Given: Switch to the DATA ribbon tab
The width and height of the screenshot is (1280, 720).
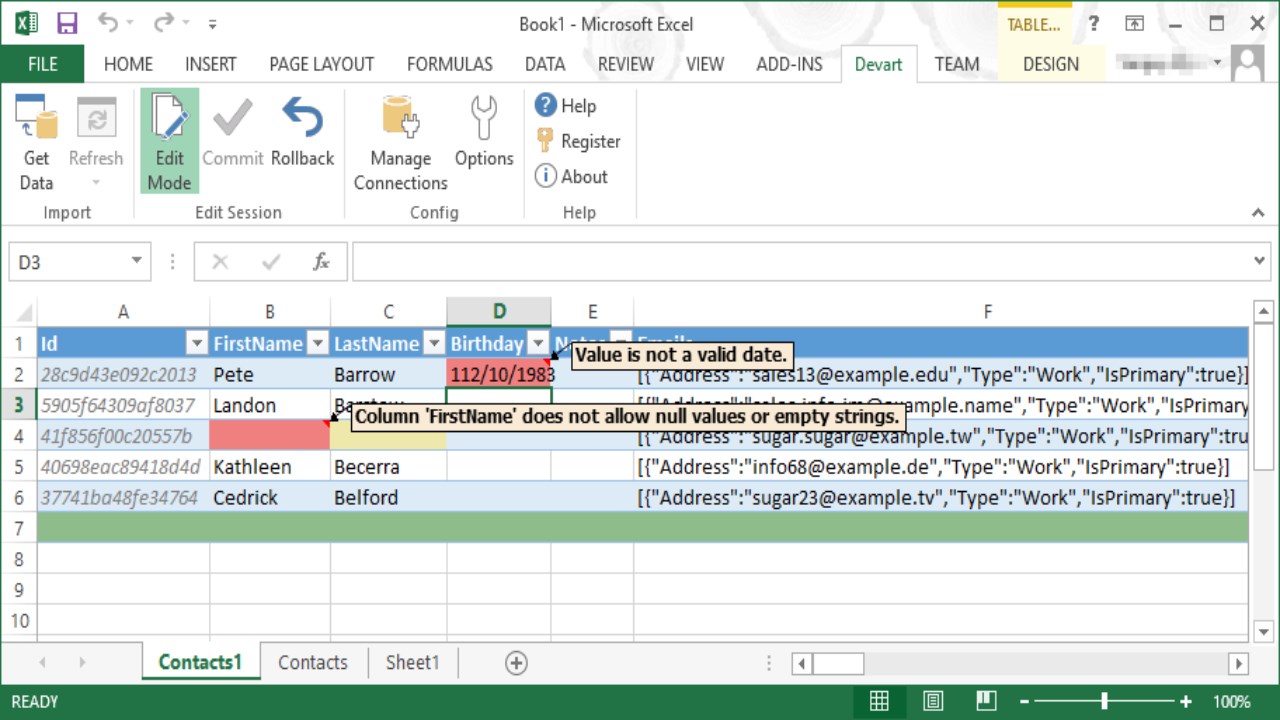Looking at the screenshot, I should click(x=545, y=64).
